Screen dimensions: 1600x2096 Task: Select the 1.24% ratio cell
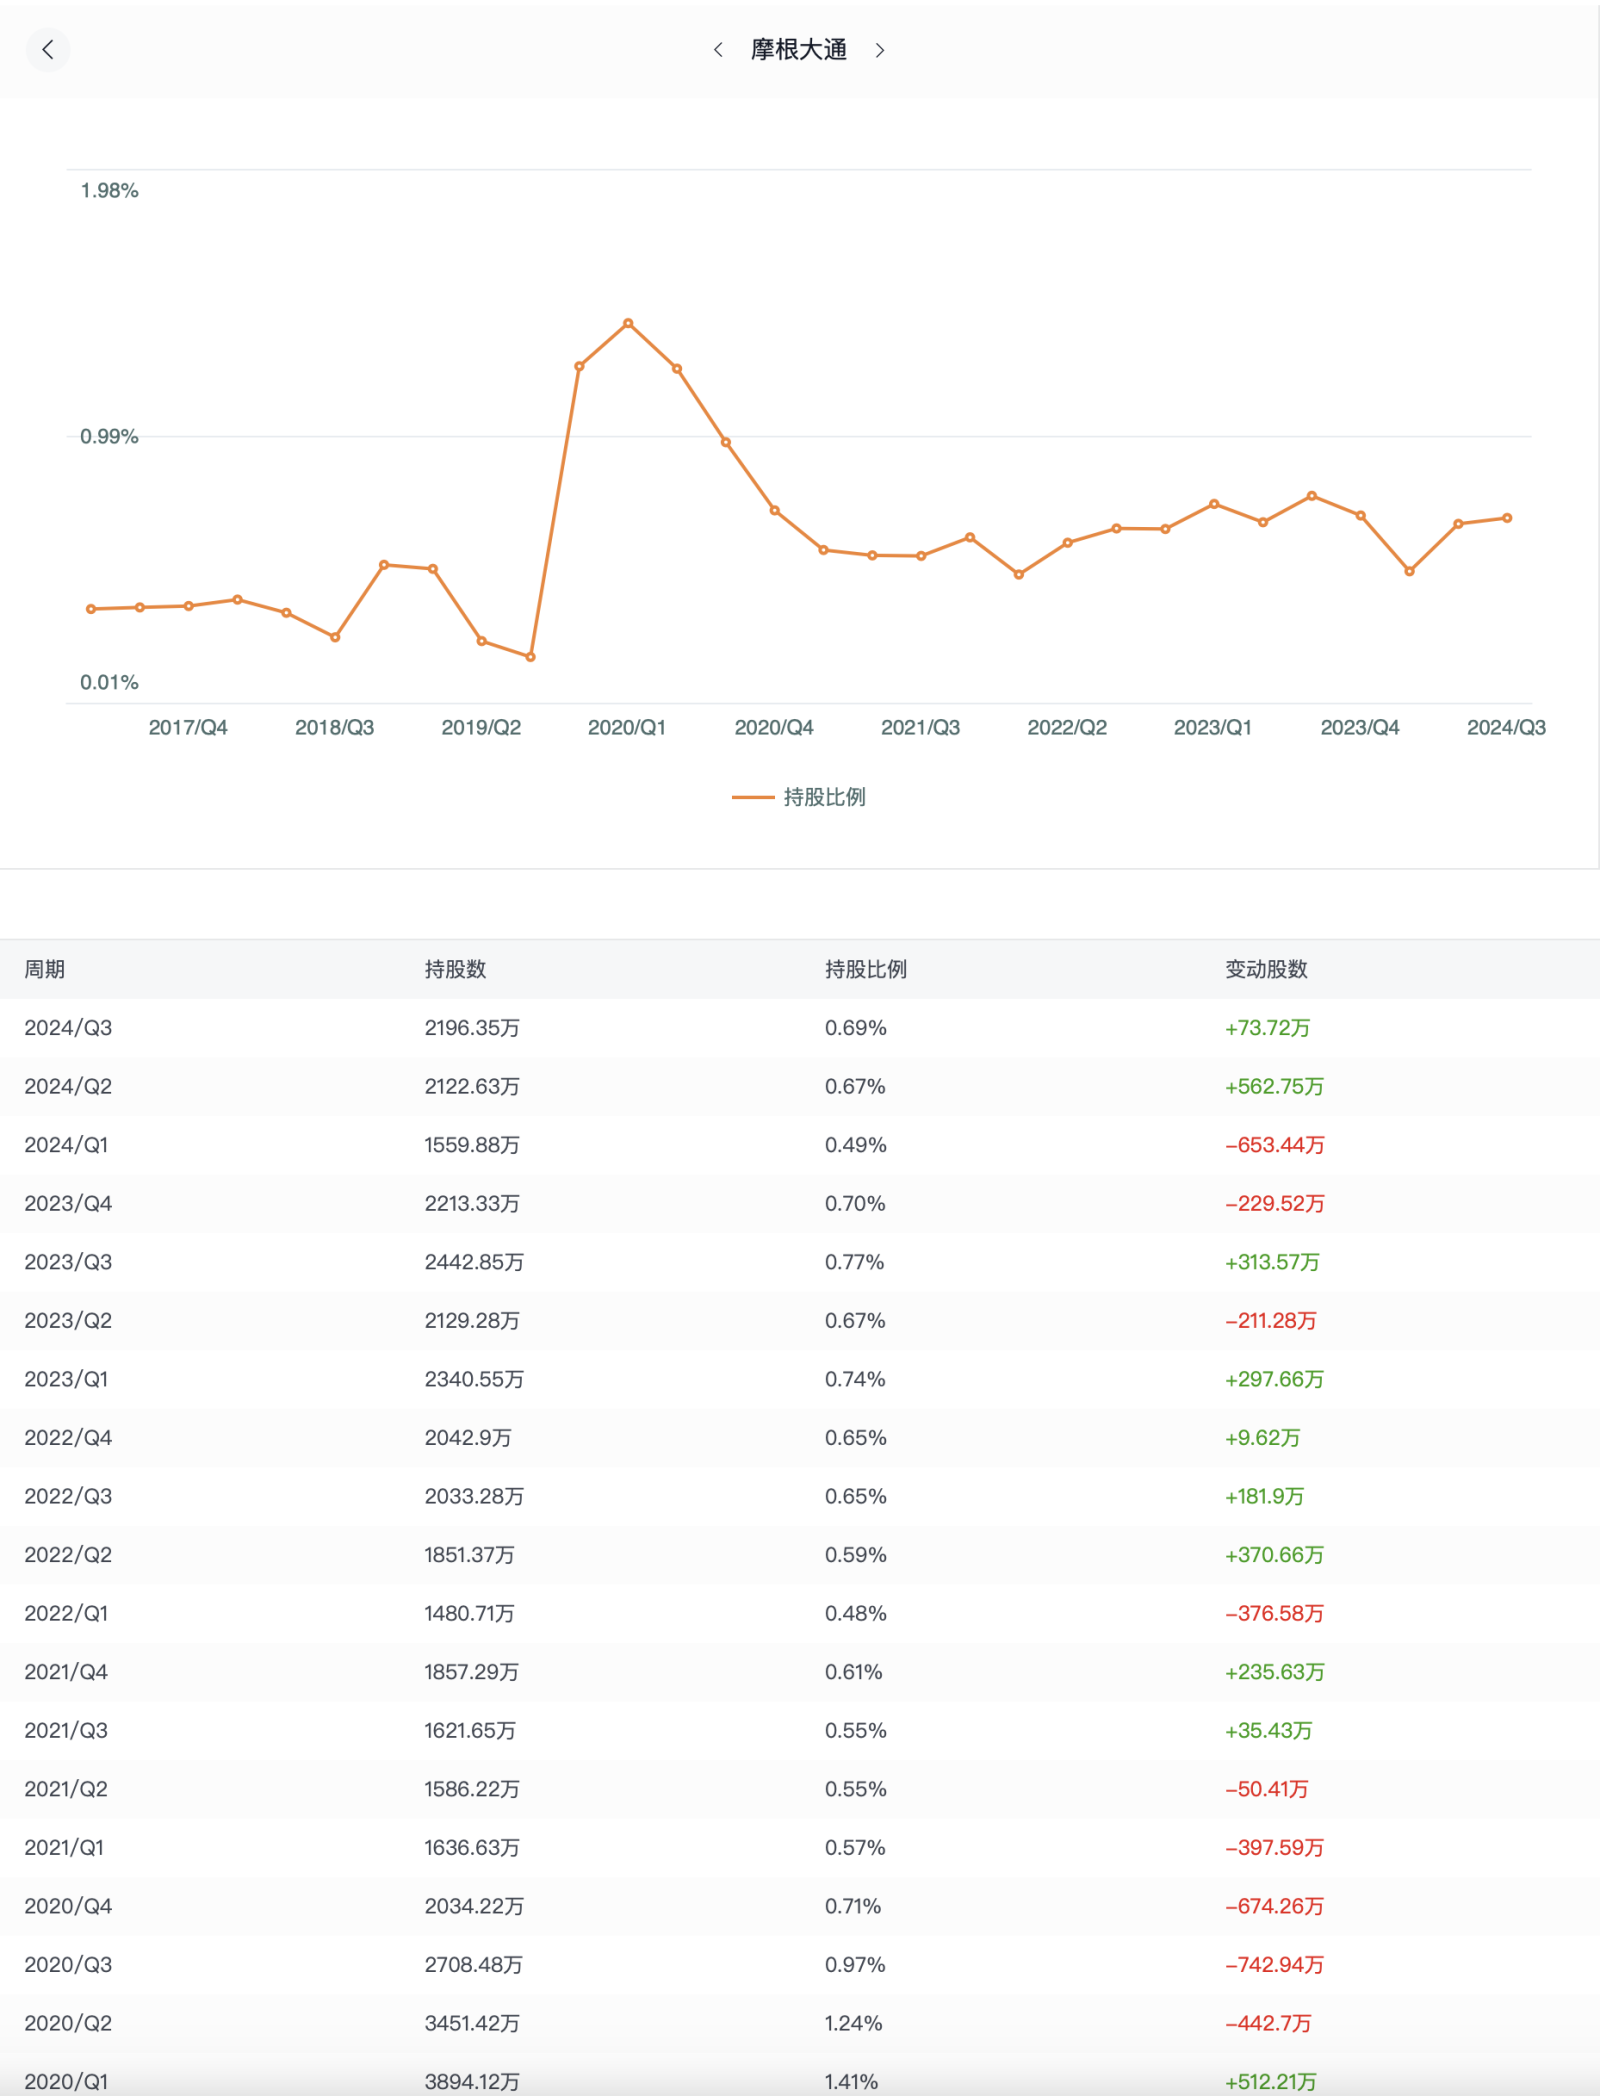pyautogui.click(x=854, y=2023)
